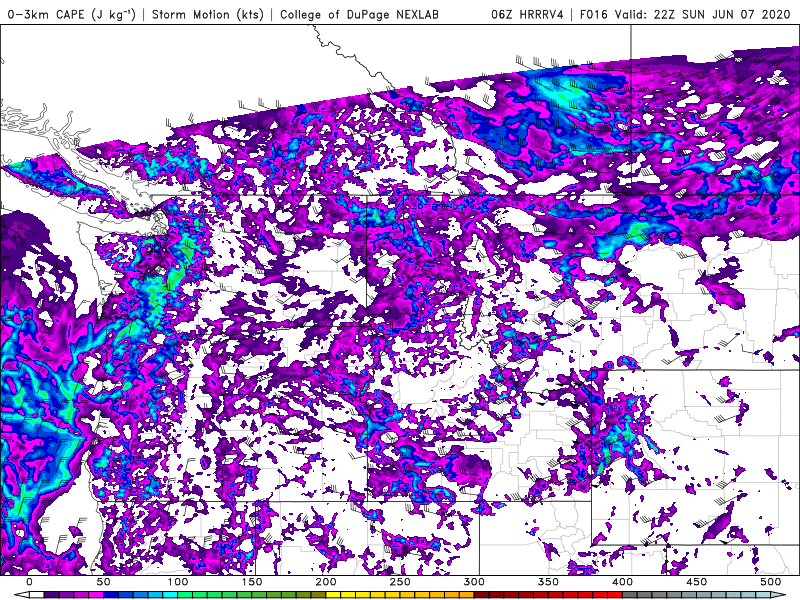Click the colorbar tick label '150'
800x600 pixels.
(252, 582)
